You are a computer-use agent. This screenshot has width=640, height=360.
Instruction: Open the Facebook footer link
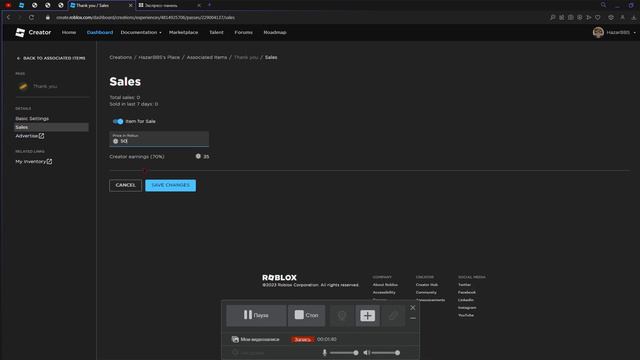click(x=467, y=293)
